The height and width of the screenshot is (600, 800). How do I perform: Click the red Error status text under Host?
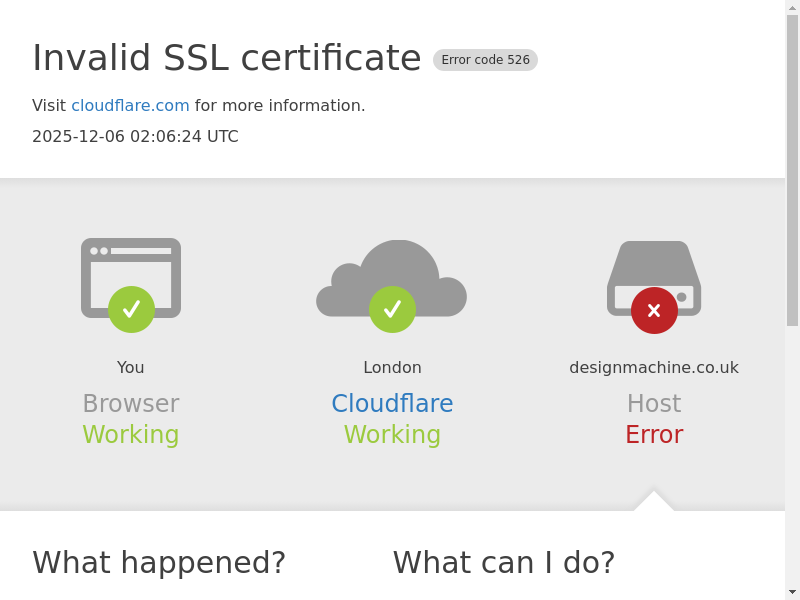click(x=654, y=435)
